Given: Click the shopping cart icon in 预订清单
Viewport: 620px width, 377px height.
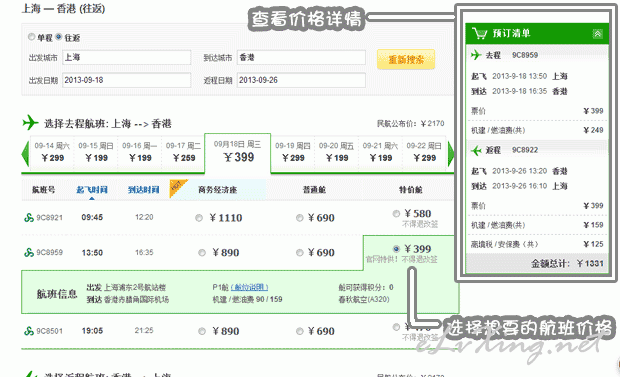Looking at the screenshot, I should pos(480,33).
